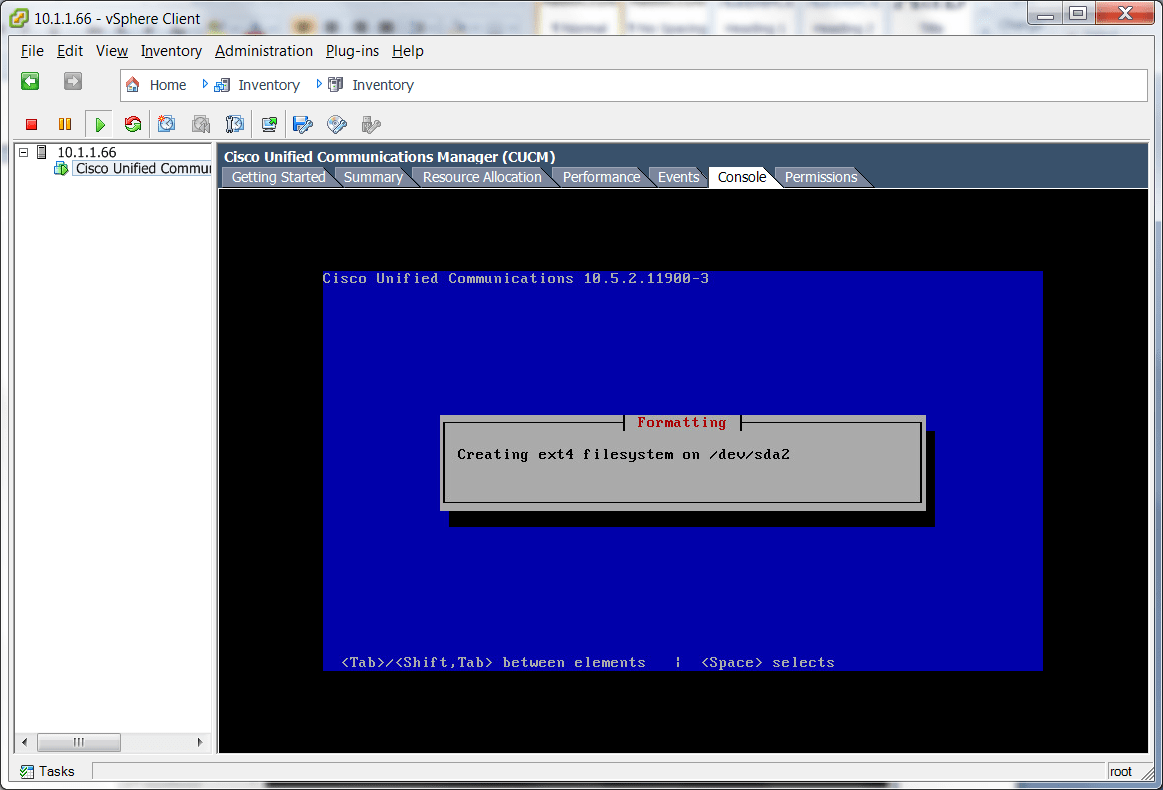The height and width of the screenshot is (790, 1163).
Task: Click the VM icon beside Cisco Unified Commun
Action: tap(62, 168)
